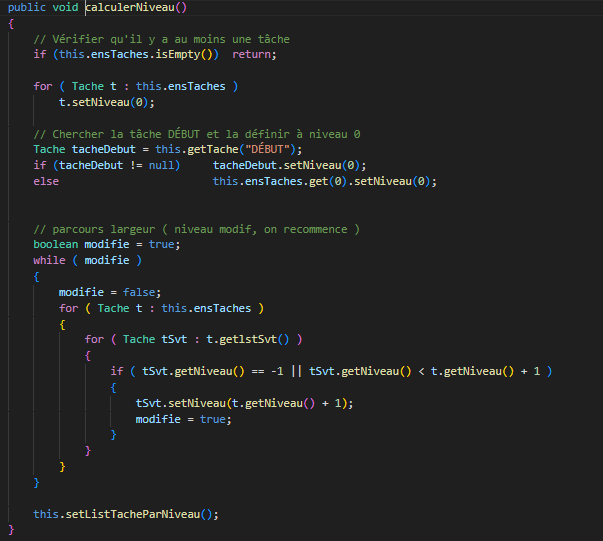Click the comment starting with Vérifier
Screen dimensions: 603x541
click(x=161, y=39)
